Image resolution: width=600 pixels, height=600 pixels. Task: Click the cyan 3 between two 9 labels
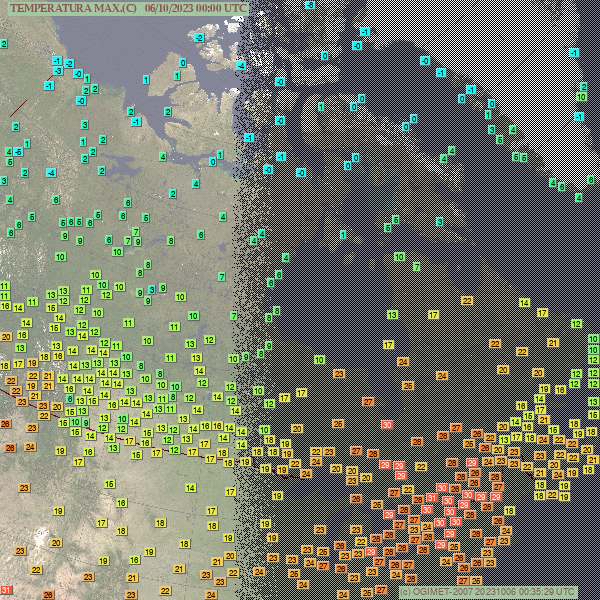coord(152,290)
